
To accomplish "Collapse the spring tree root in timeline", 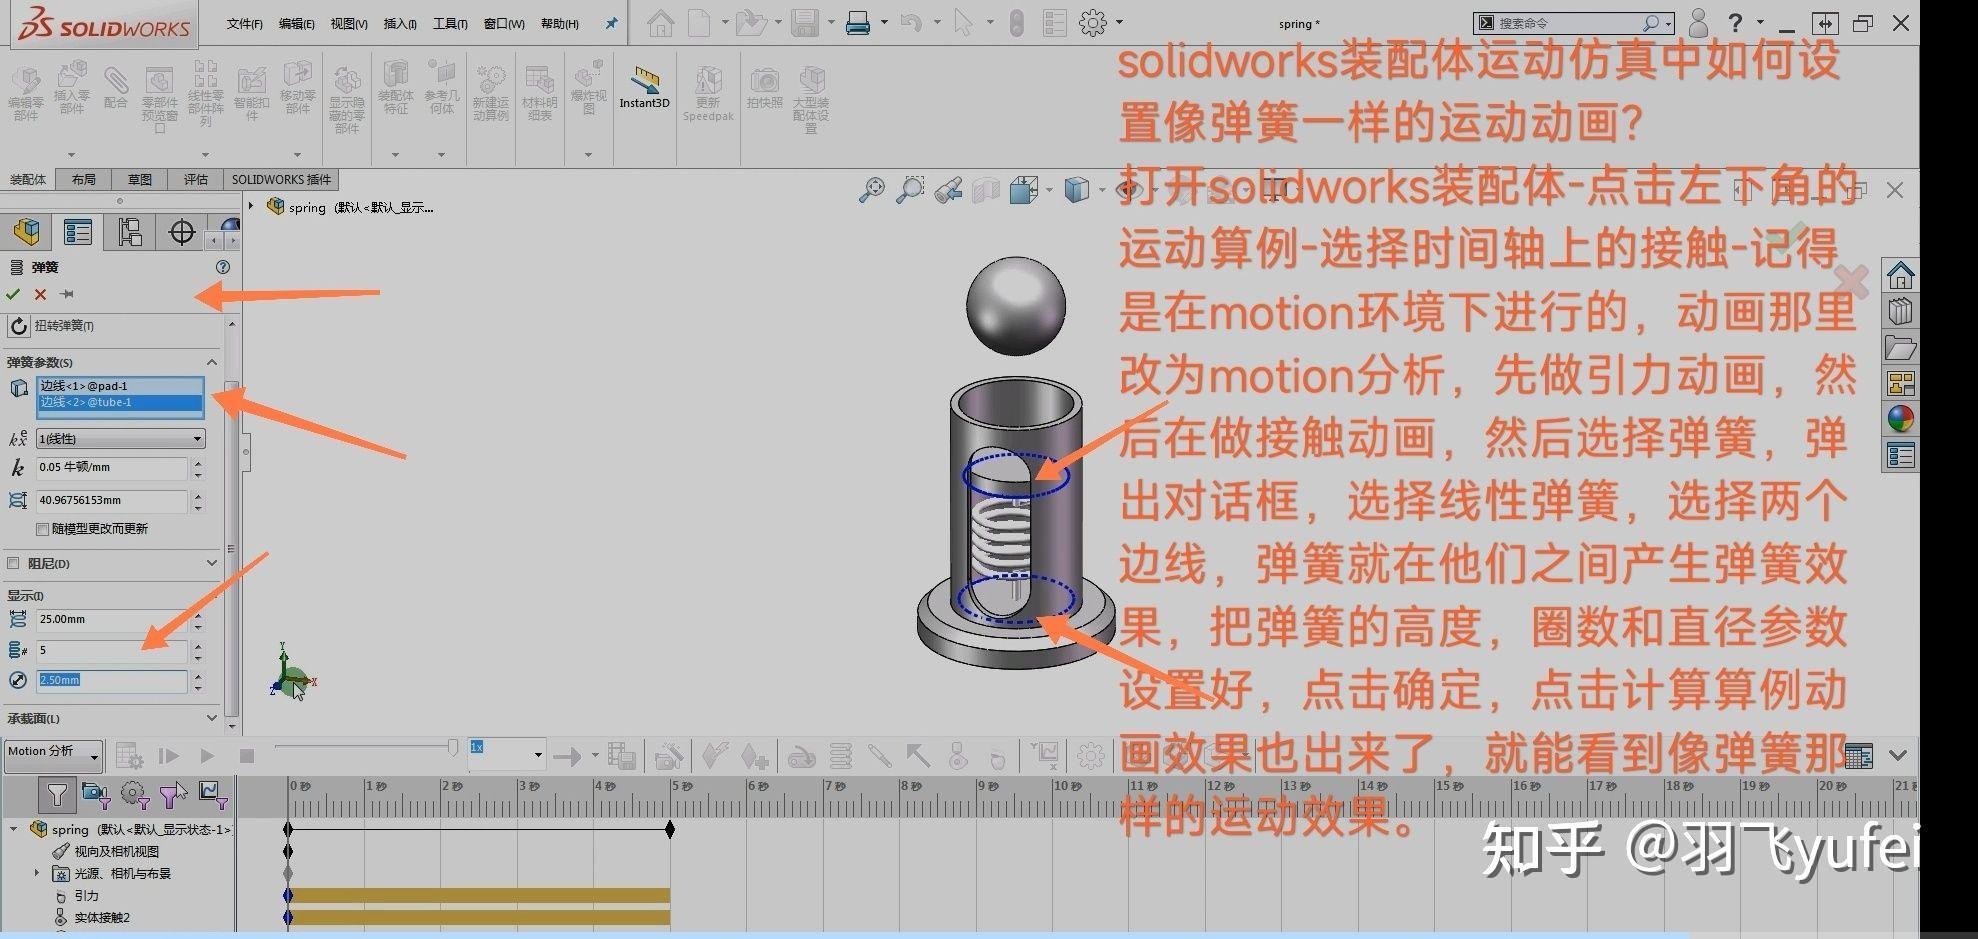I will click(14, 829).
